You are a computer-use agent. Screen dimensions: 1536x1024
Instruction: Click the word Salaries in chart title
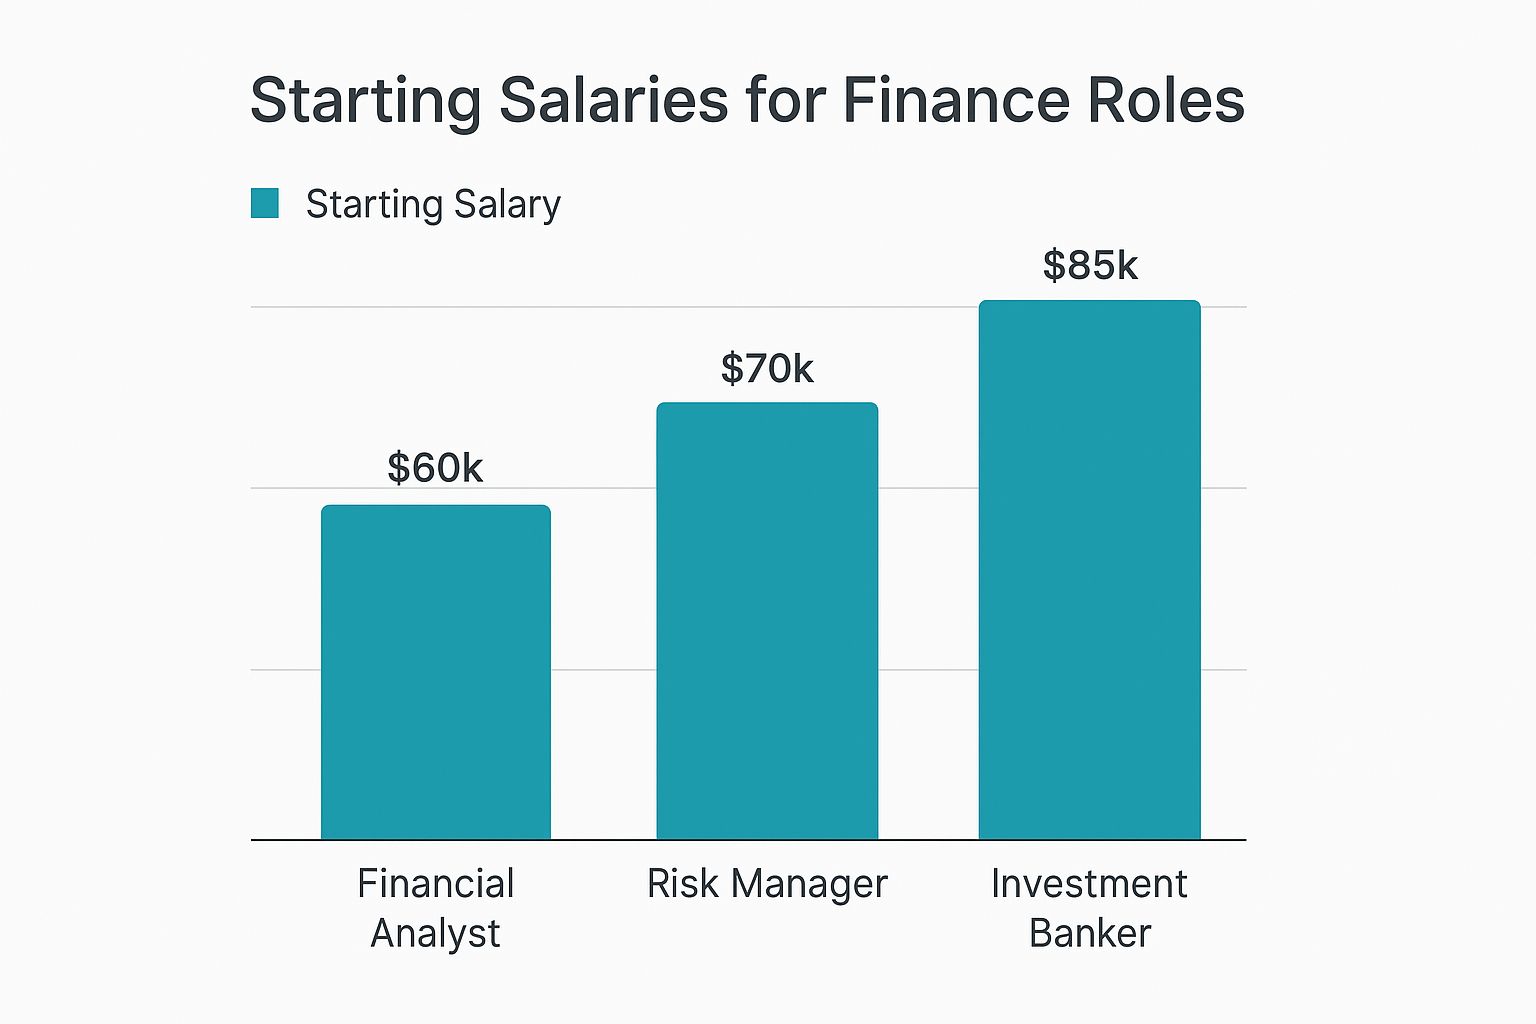click(x=612, y=100)
